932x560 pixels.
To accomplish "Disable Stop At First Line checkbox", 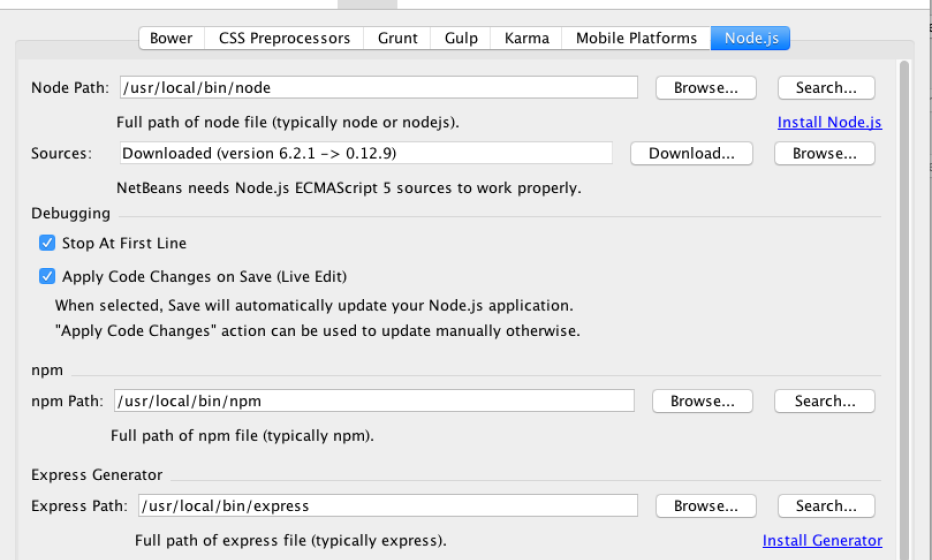I will [47, 243].
